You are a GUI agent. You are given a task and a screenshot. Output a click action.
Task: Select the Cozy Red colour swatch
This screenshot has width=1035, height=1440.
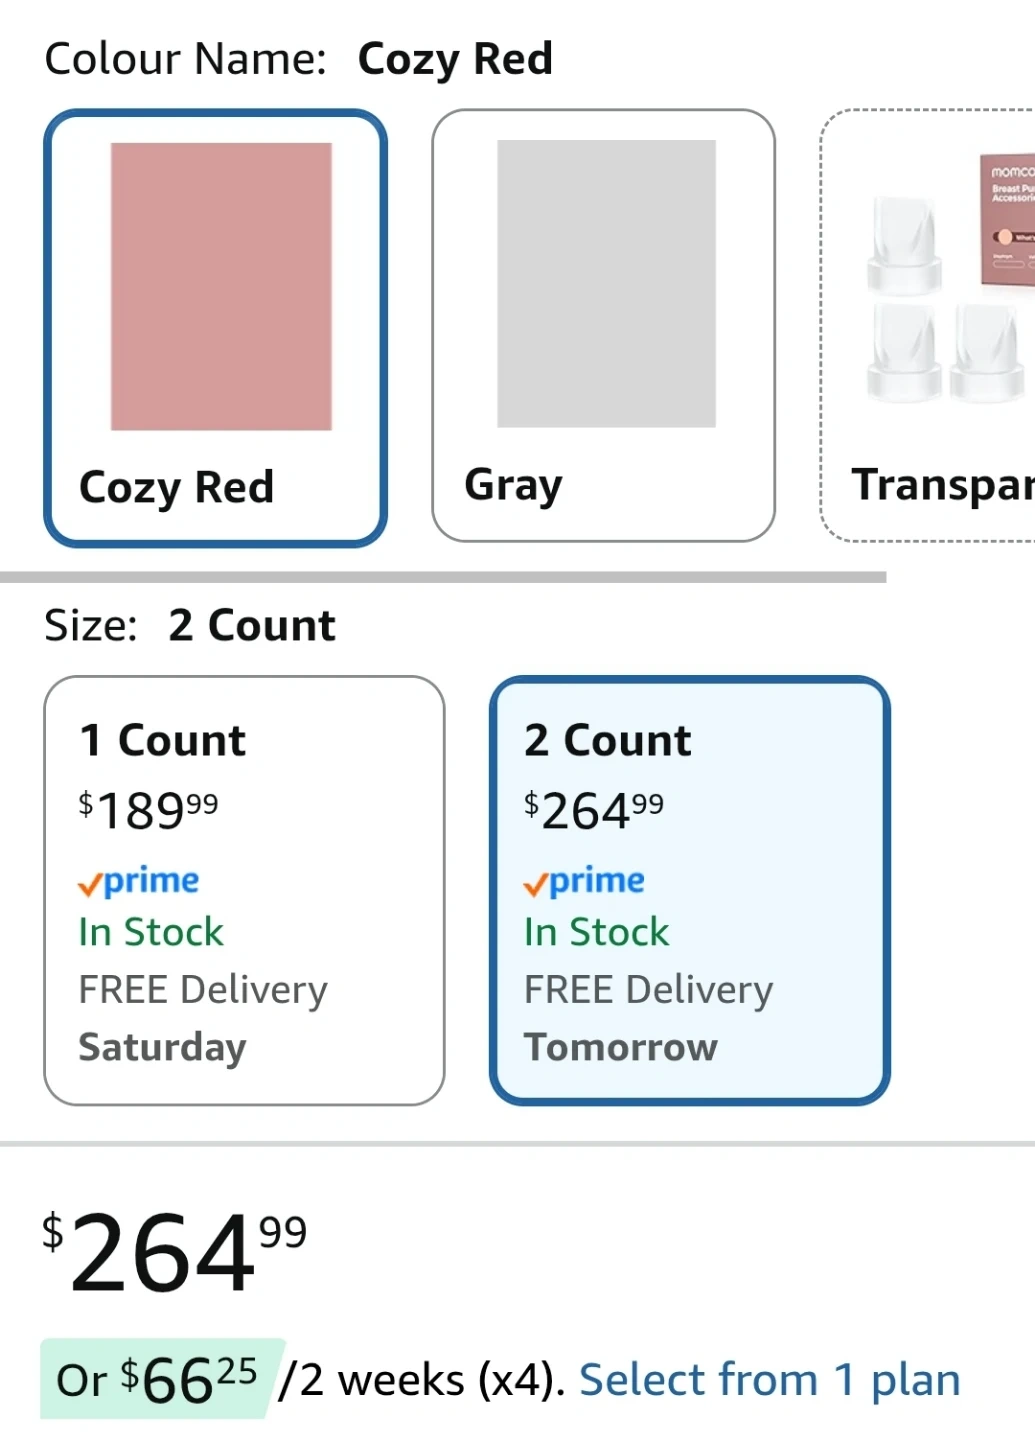point(220,286)
